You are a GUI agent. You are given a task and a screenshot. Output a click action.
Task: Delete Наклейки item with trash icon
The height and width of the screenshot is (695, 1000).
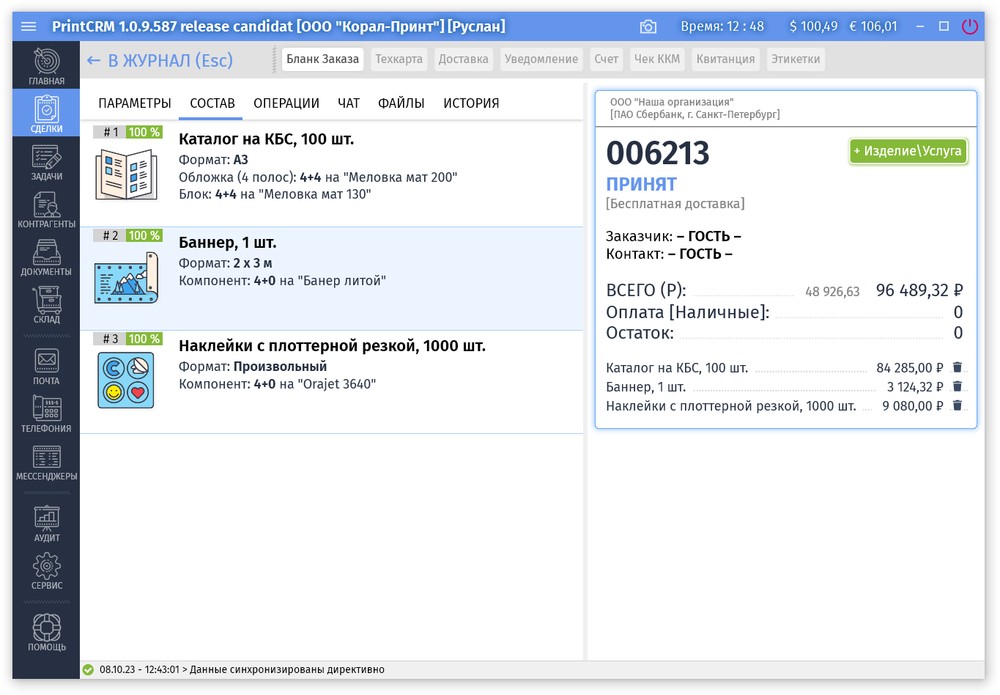coord(957,406)
